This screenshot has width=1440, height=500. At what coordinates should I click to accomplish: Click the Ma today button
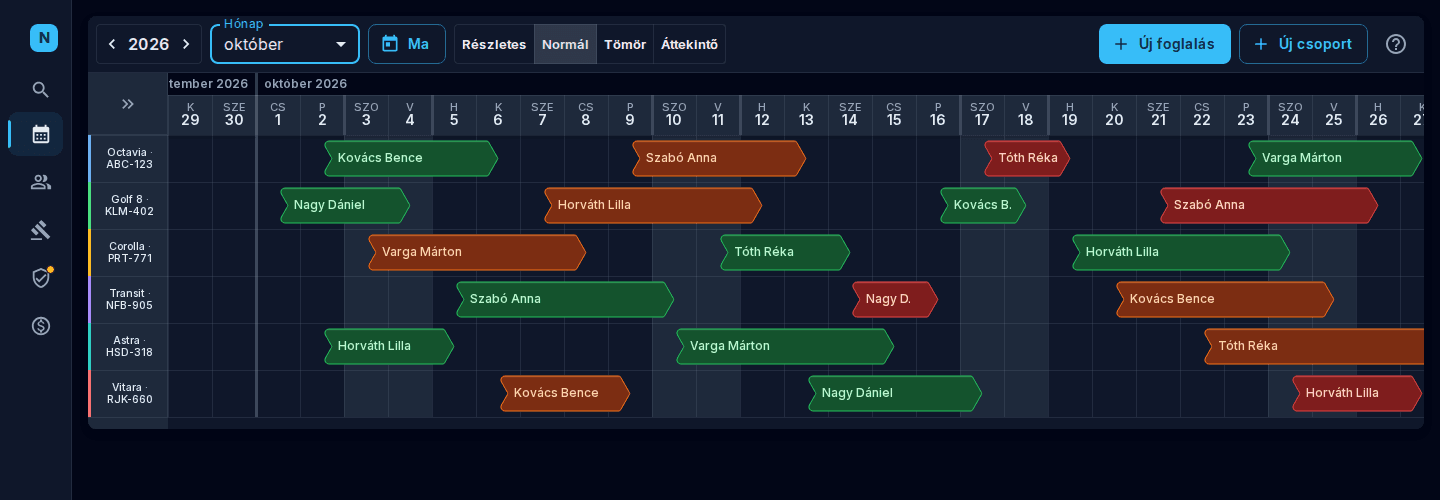point(406,44)
